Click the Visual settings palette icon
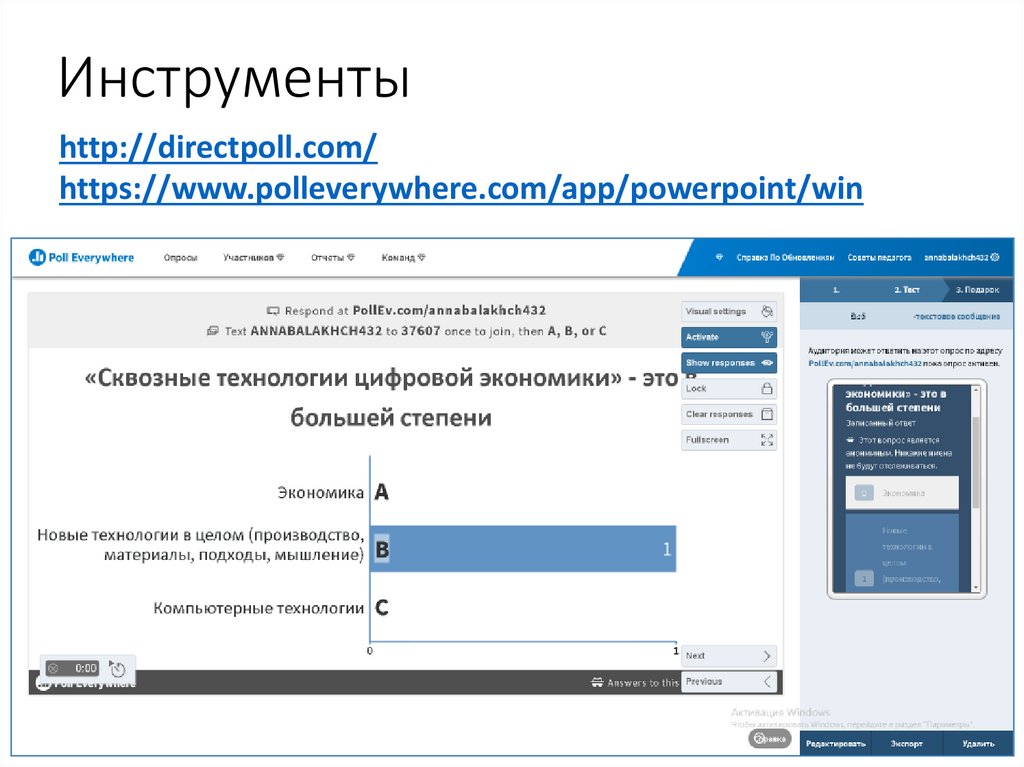The width and height of the screenshot is (1024, 767). point(767,312)
